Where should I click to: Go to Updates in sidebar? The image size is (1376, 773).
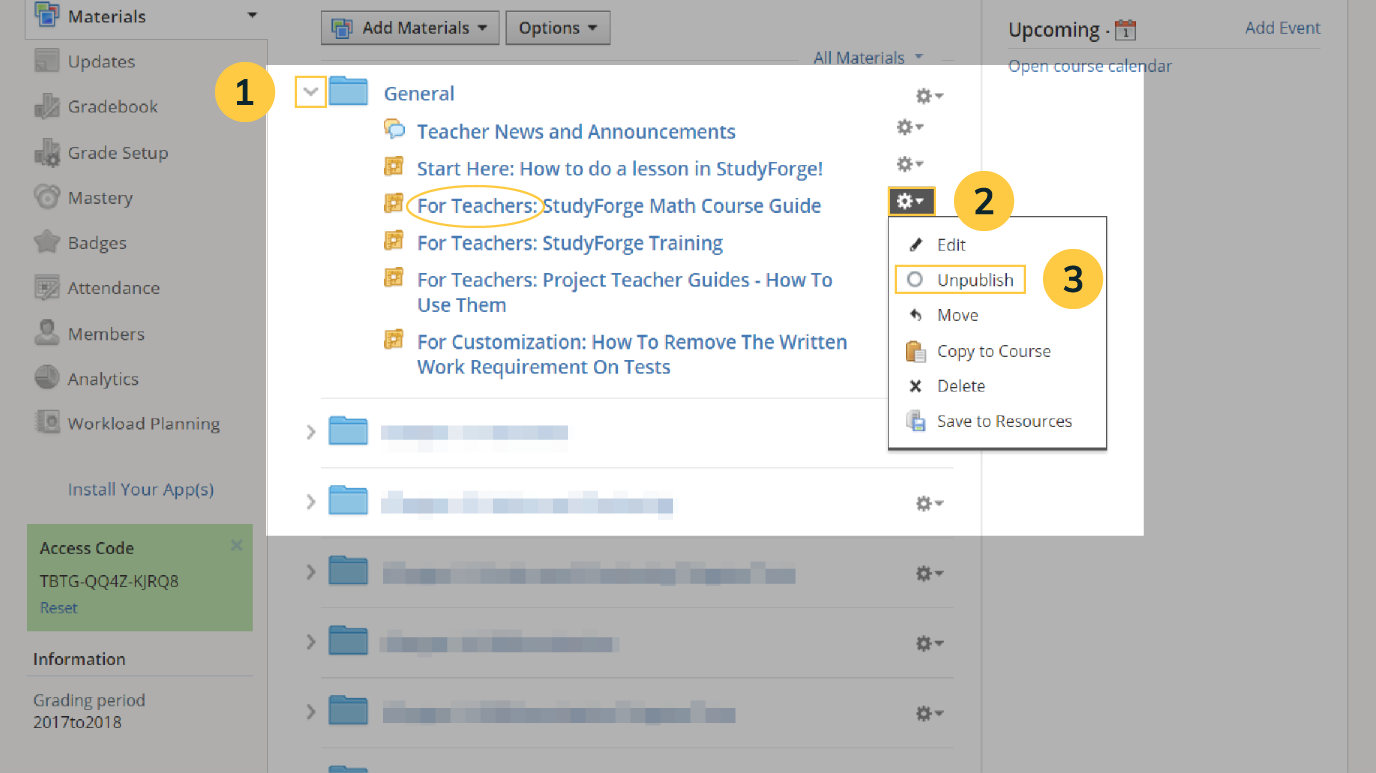101,61
